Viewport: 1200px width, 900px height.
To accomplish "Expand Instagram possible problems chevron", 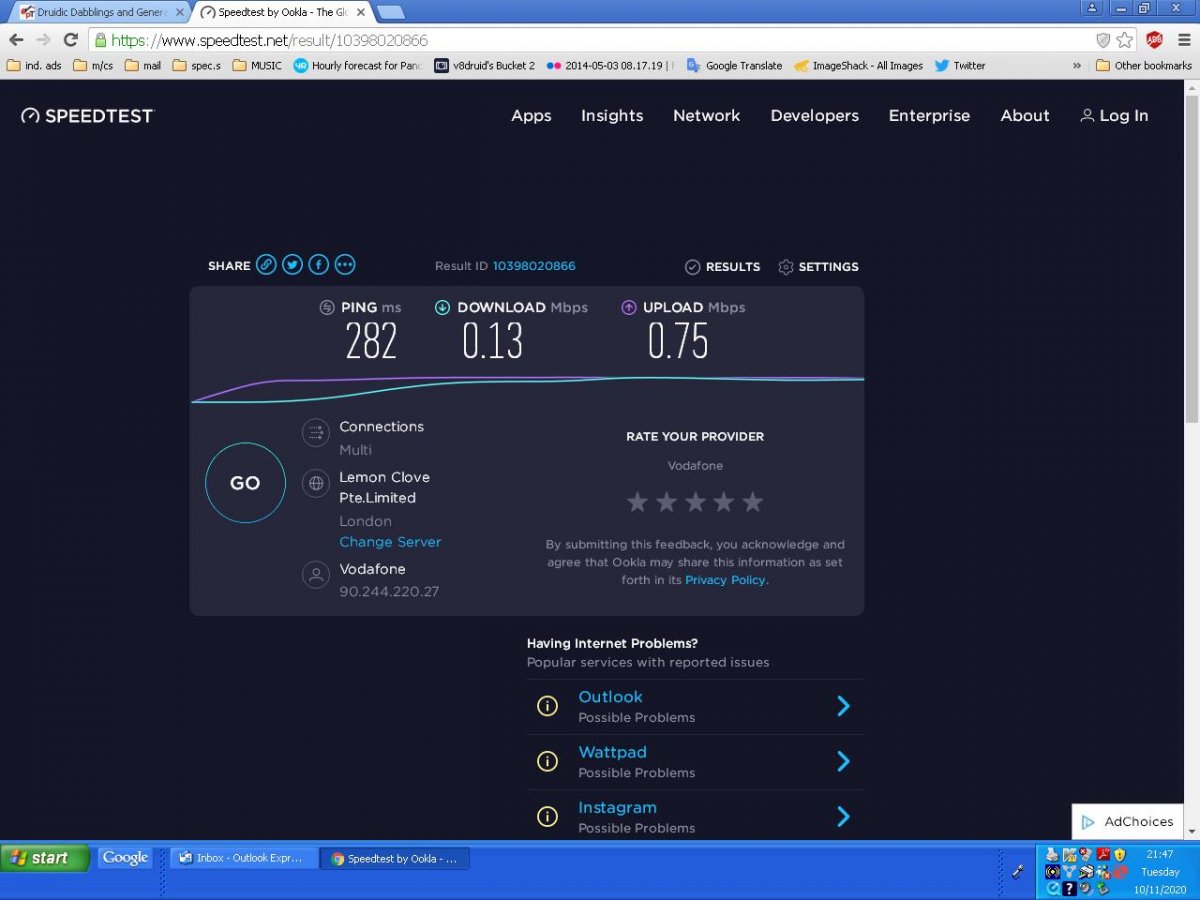I will point(843,817).
